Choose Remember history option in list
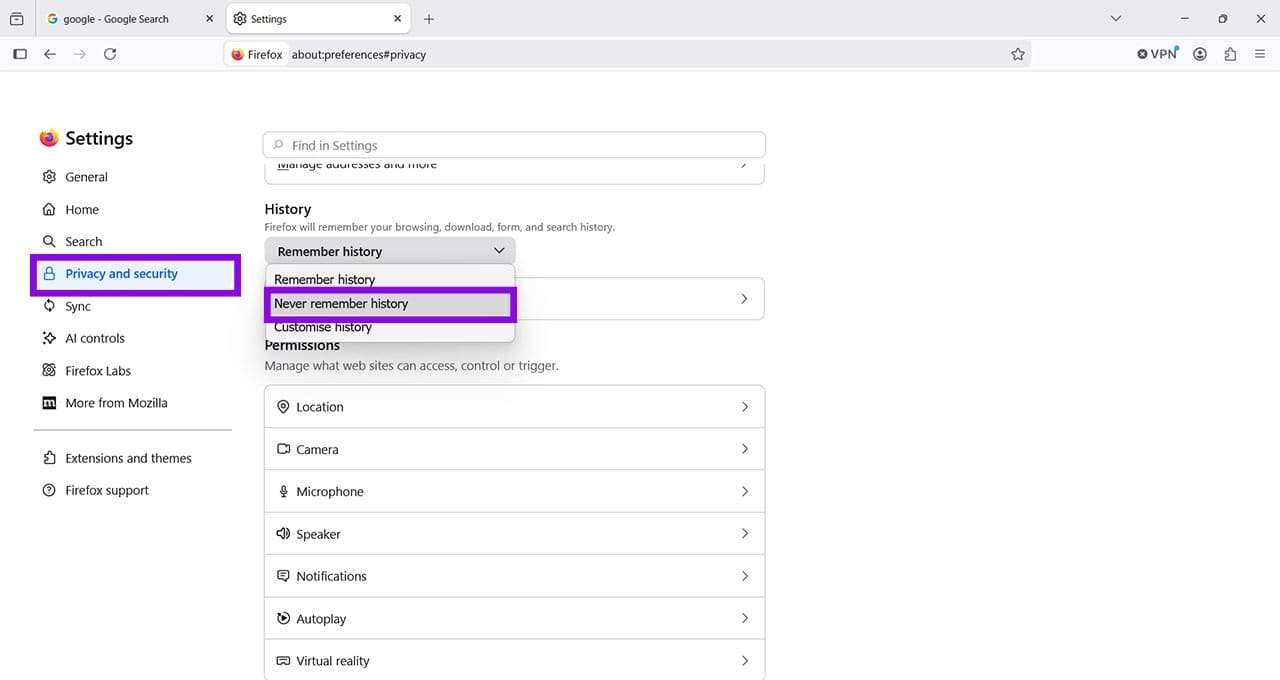 pyautogui.click(x=390, y=280)
